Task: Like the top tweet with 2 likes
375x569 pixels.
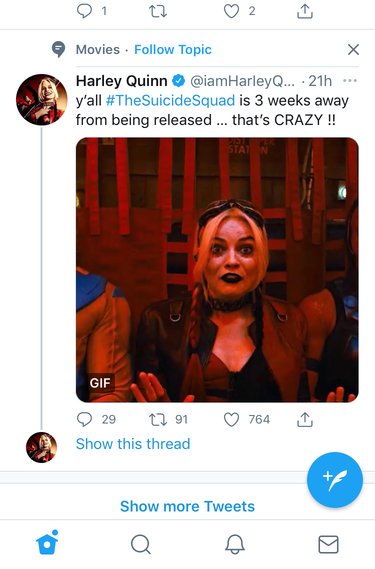Action: [x=231, y=11]
